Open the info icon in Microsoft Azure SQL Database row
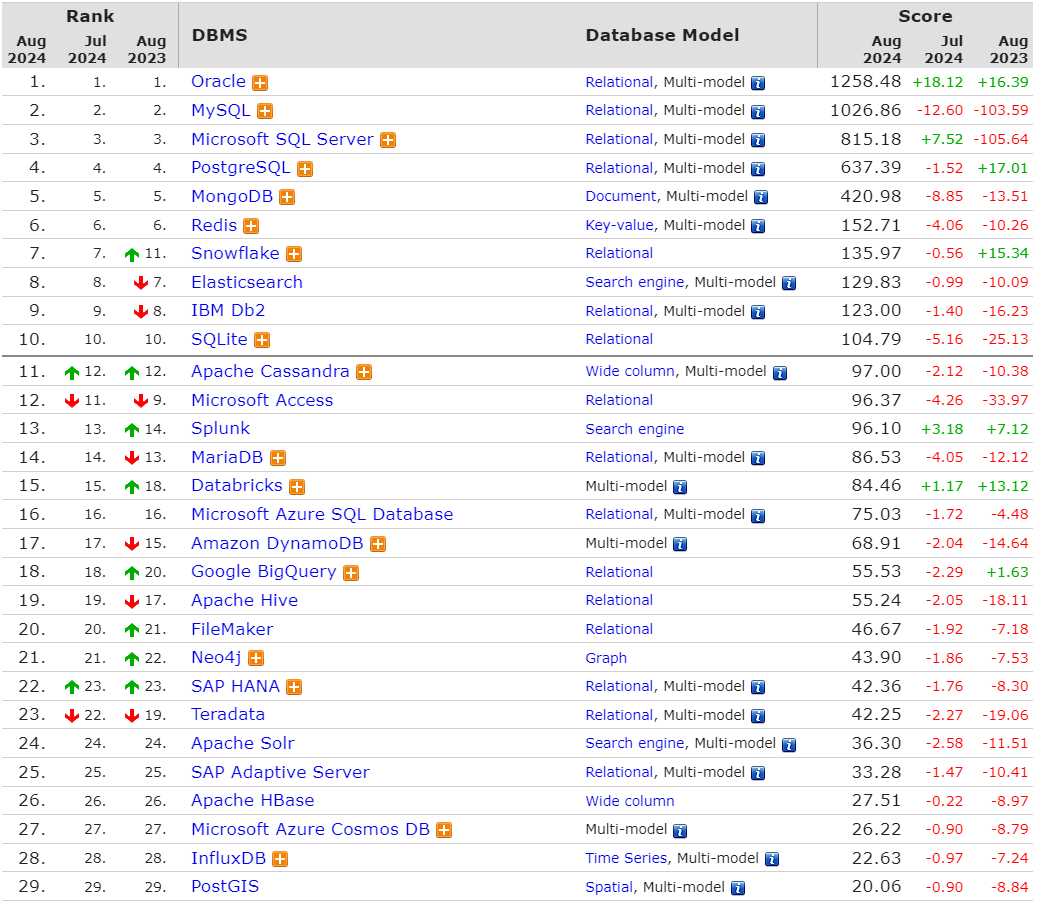Image resolution: width=1037 pixels, height=901 pixels. pyautogui.click(x=758, y=515)
